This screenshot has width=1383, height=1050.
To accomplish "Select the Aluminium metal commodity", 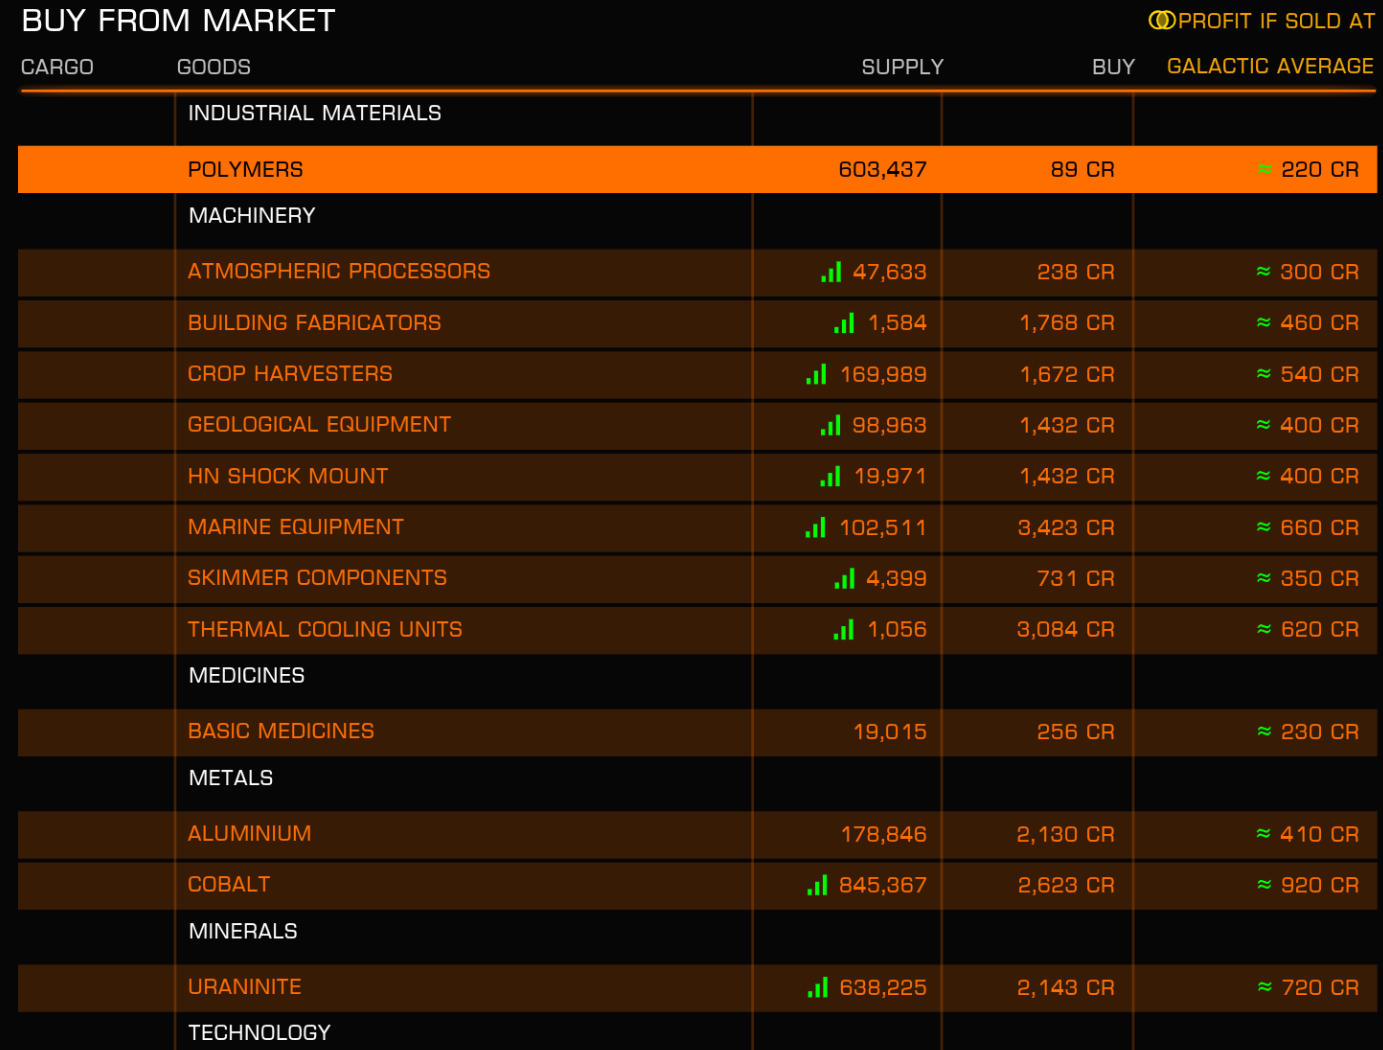I will 697,834.
